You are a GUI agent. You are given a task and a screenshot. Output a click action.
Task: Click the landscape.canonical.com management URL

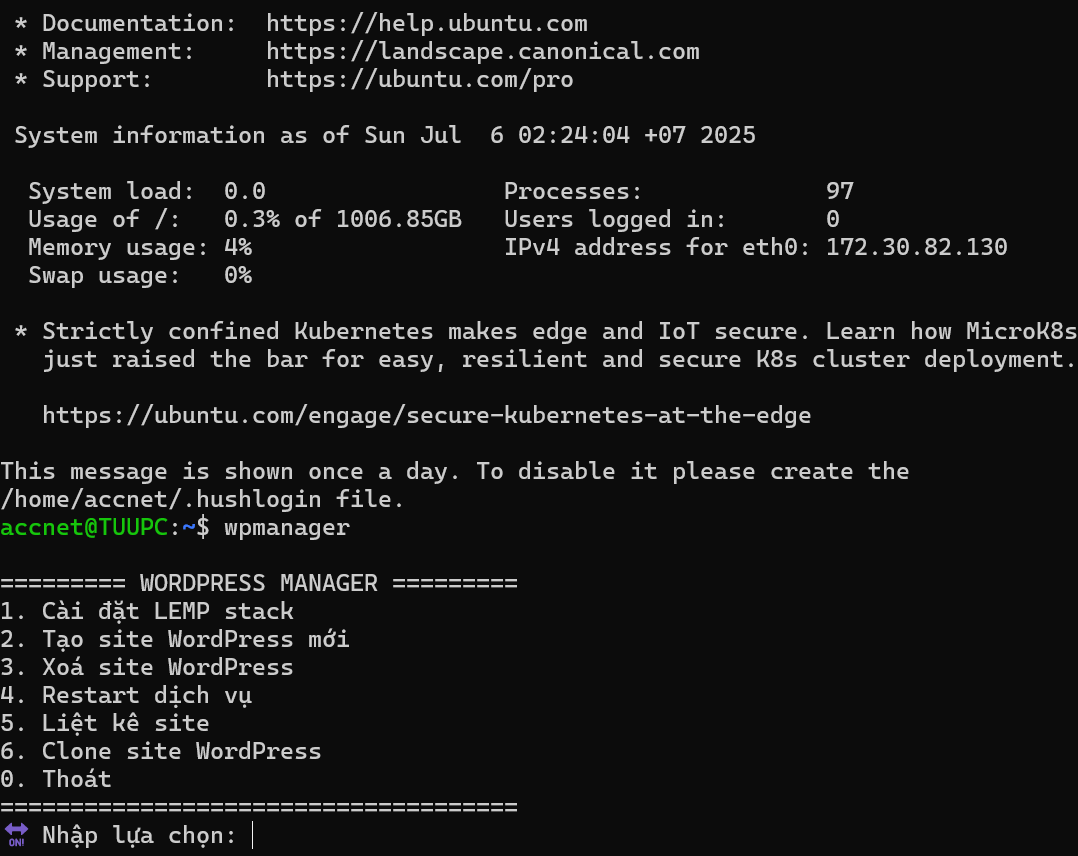pyautogui.click(x=483, y=52)
